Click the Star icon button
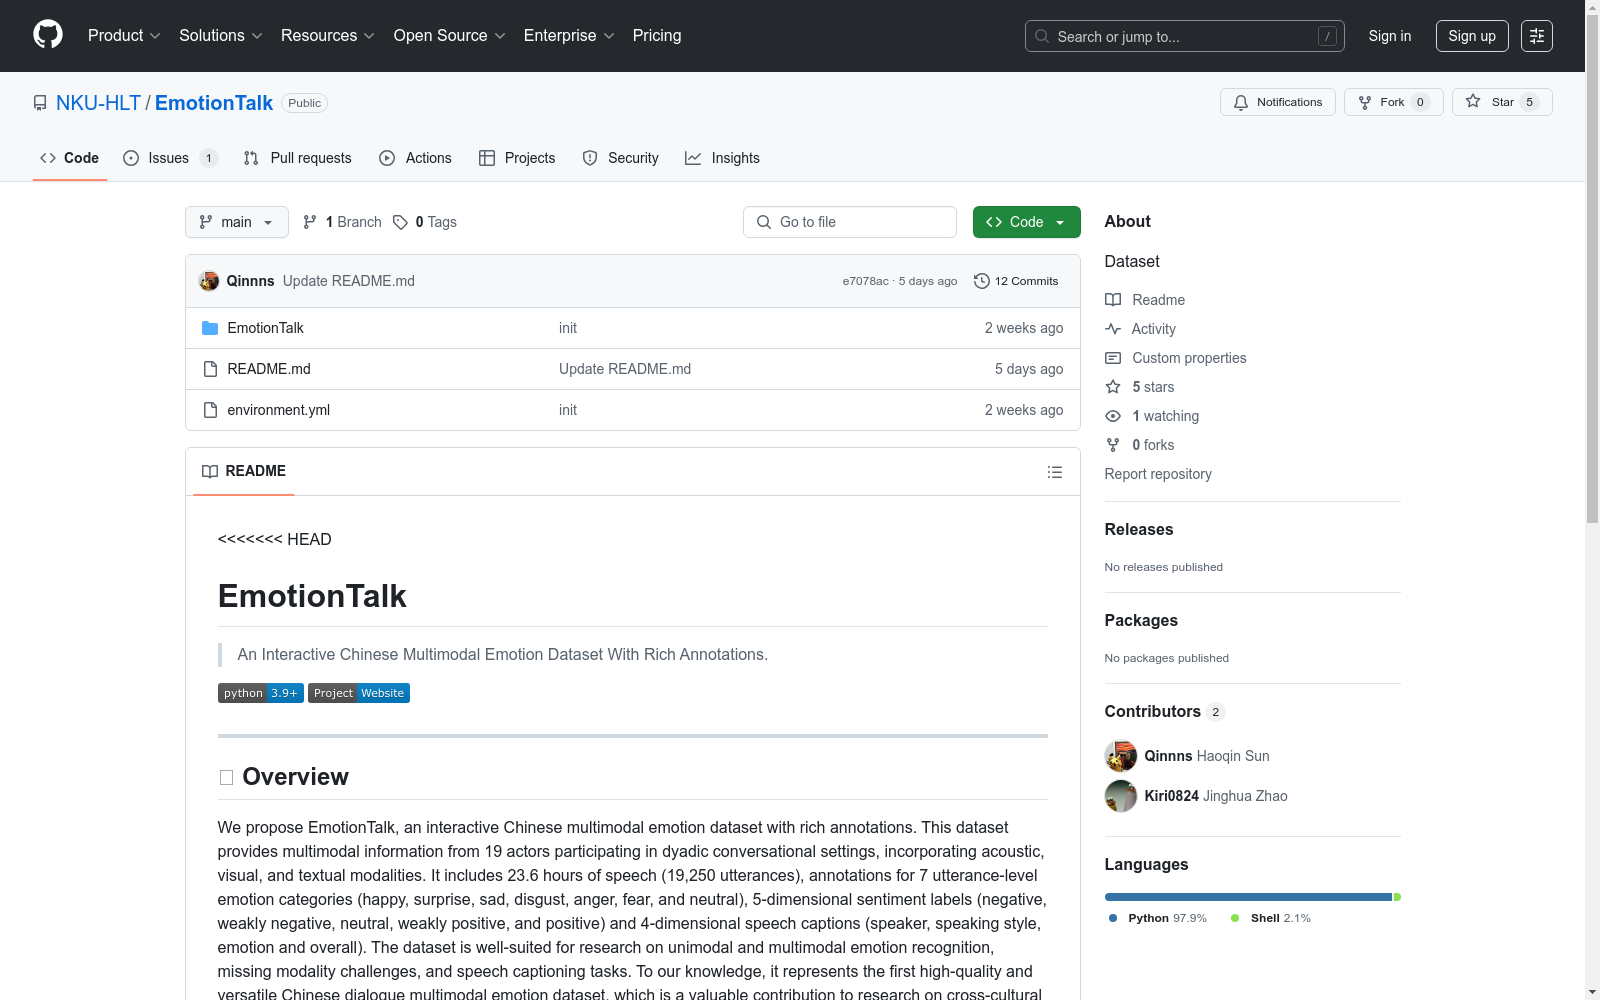 tap(1502, 102)
